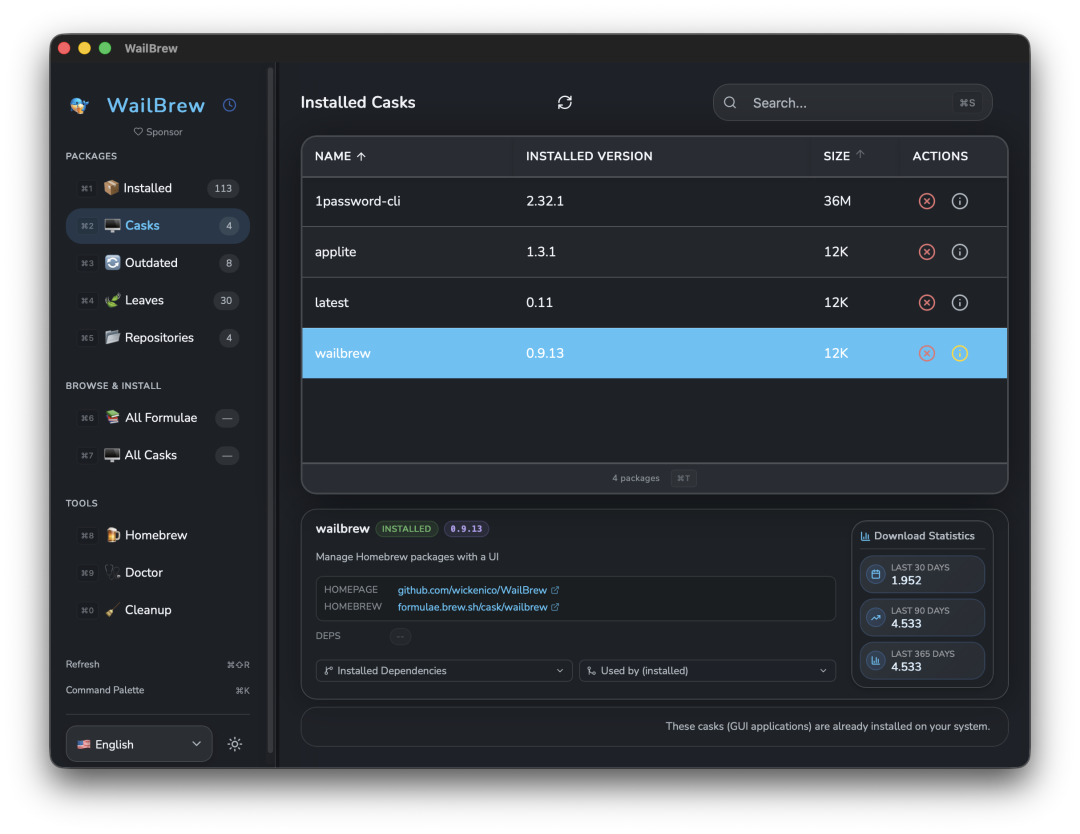Click the INSTALLED VERSION column header

(589, 156)
